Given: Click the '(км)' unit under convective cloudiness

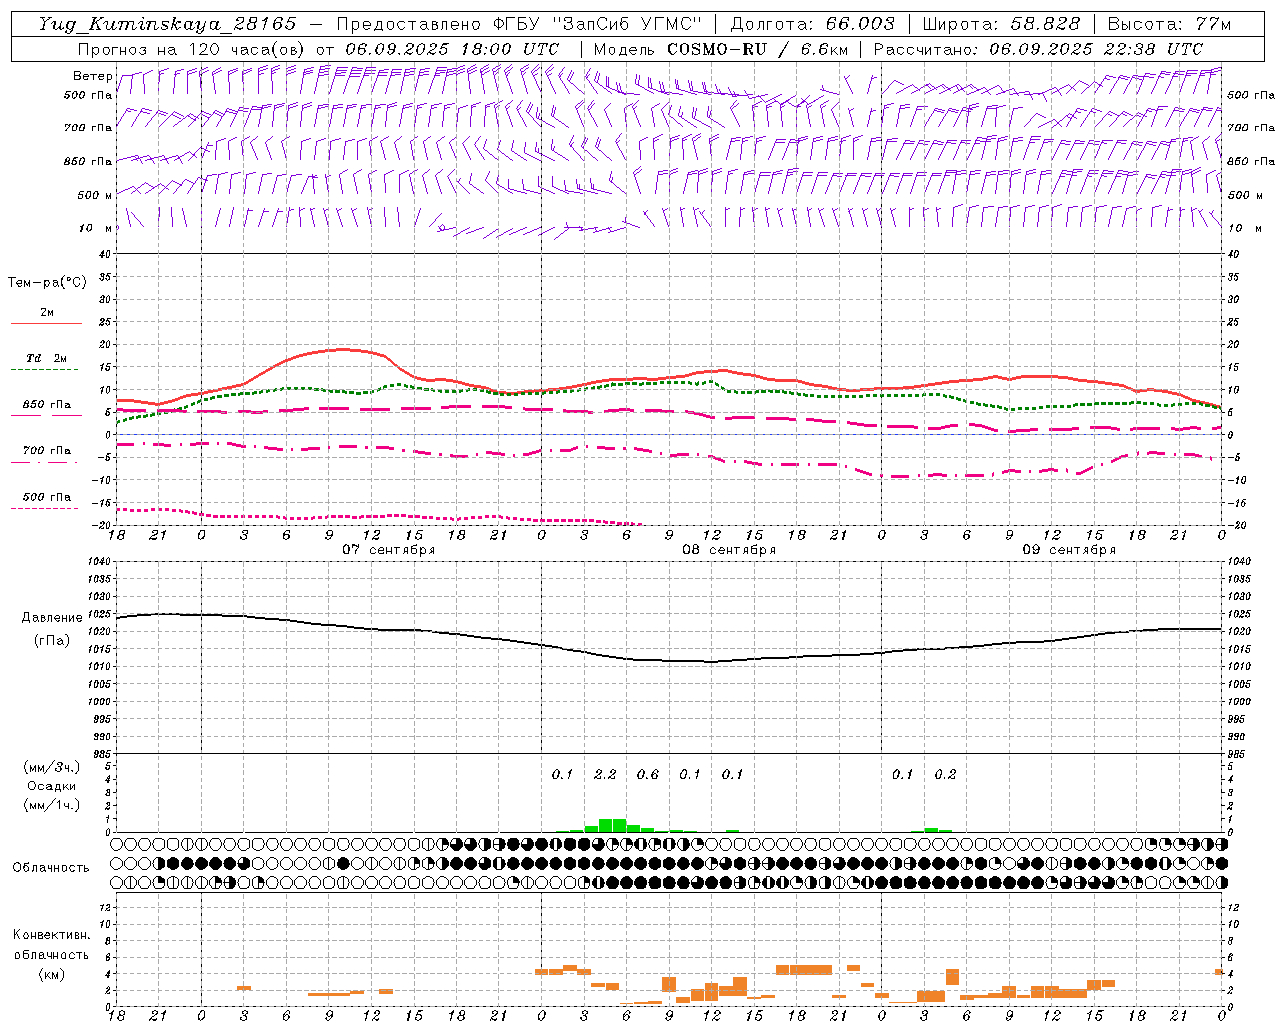Looking at the screenshot, I should coord(51,974).
